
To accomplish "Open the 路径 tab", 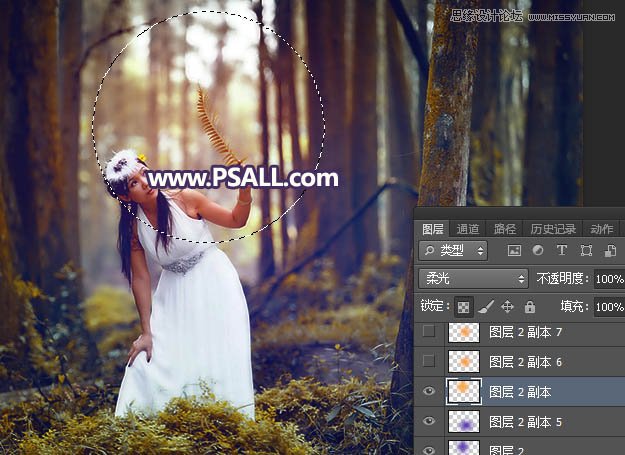I will (x=505, y=229).
